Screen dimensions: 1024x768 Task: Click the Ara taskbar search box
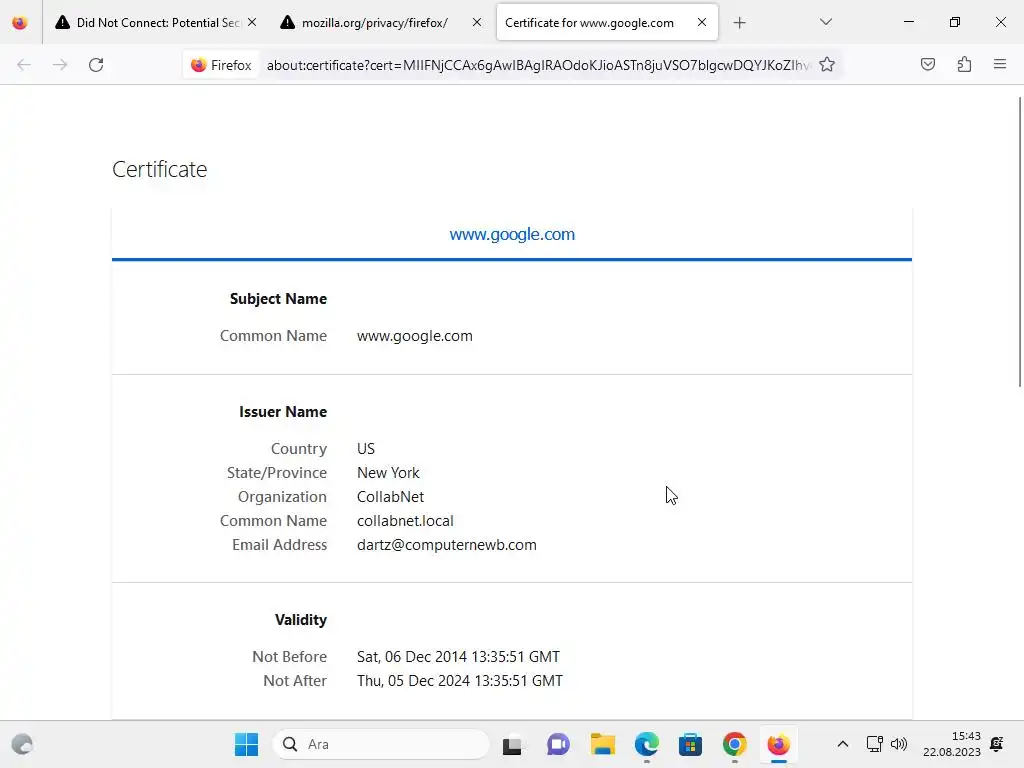[x=381, y=744]
